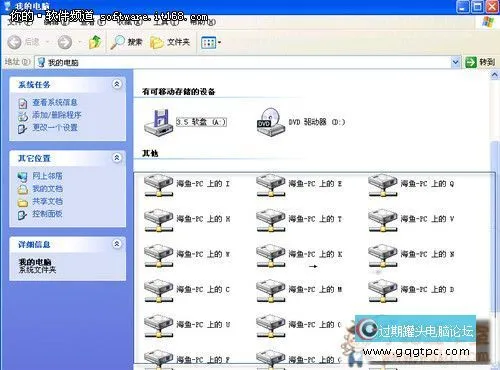Image resolution: width=500 pixels, height=370 pixels.
Task: Click the Go (转到) button
Action: tap(480, 62)
